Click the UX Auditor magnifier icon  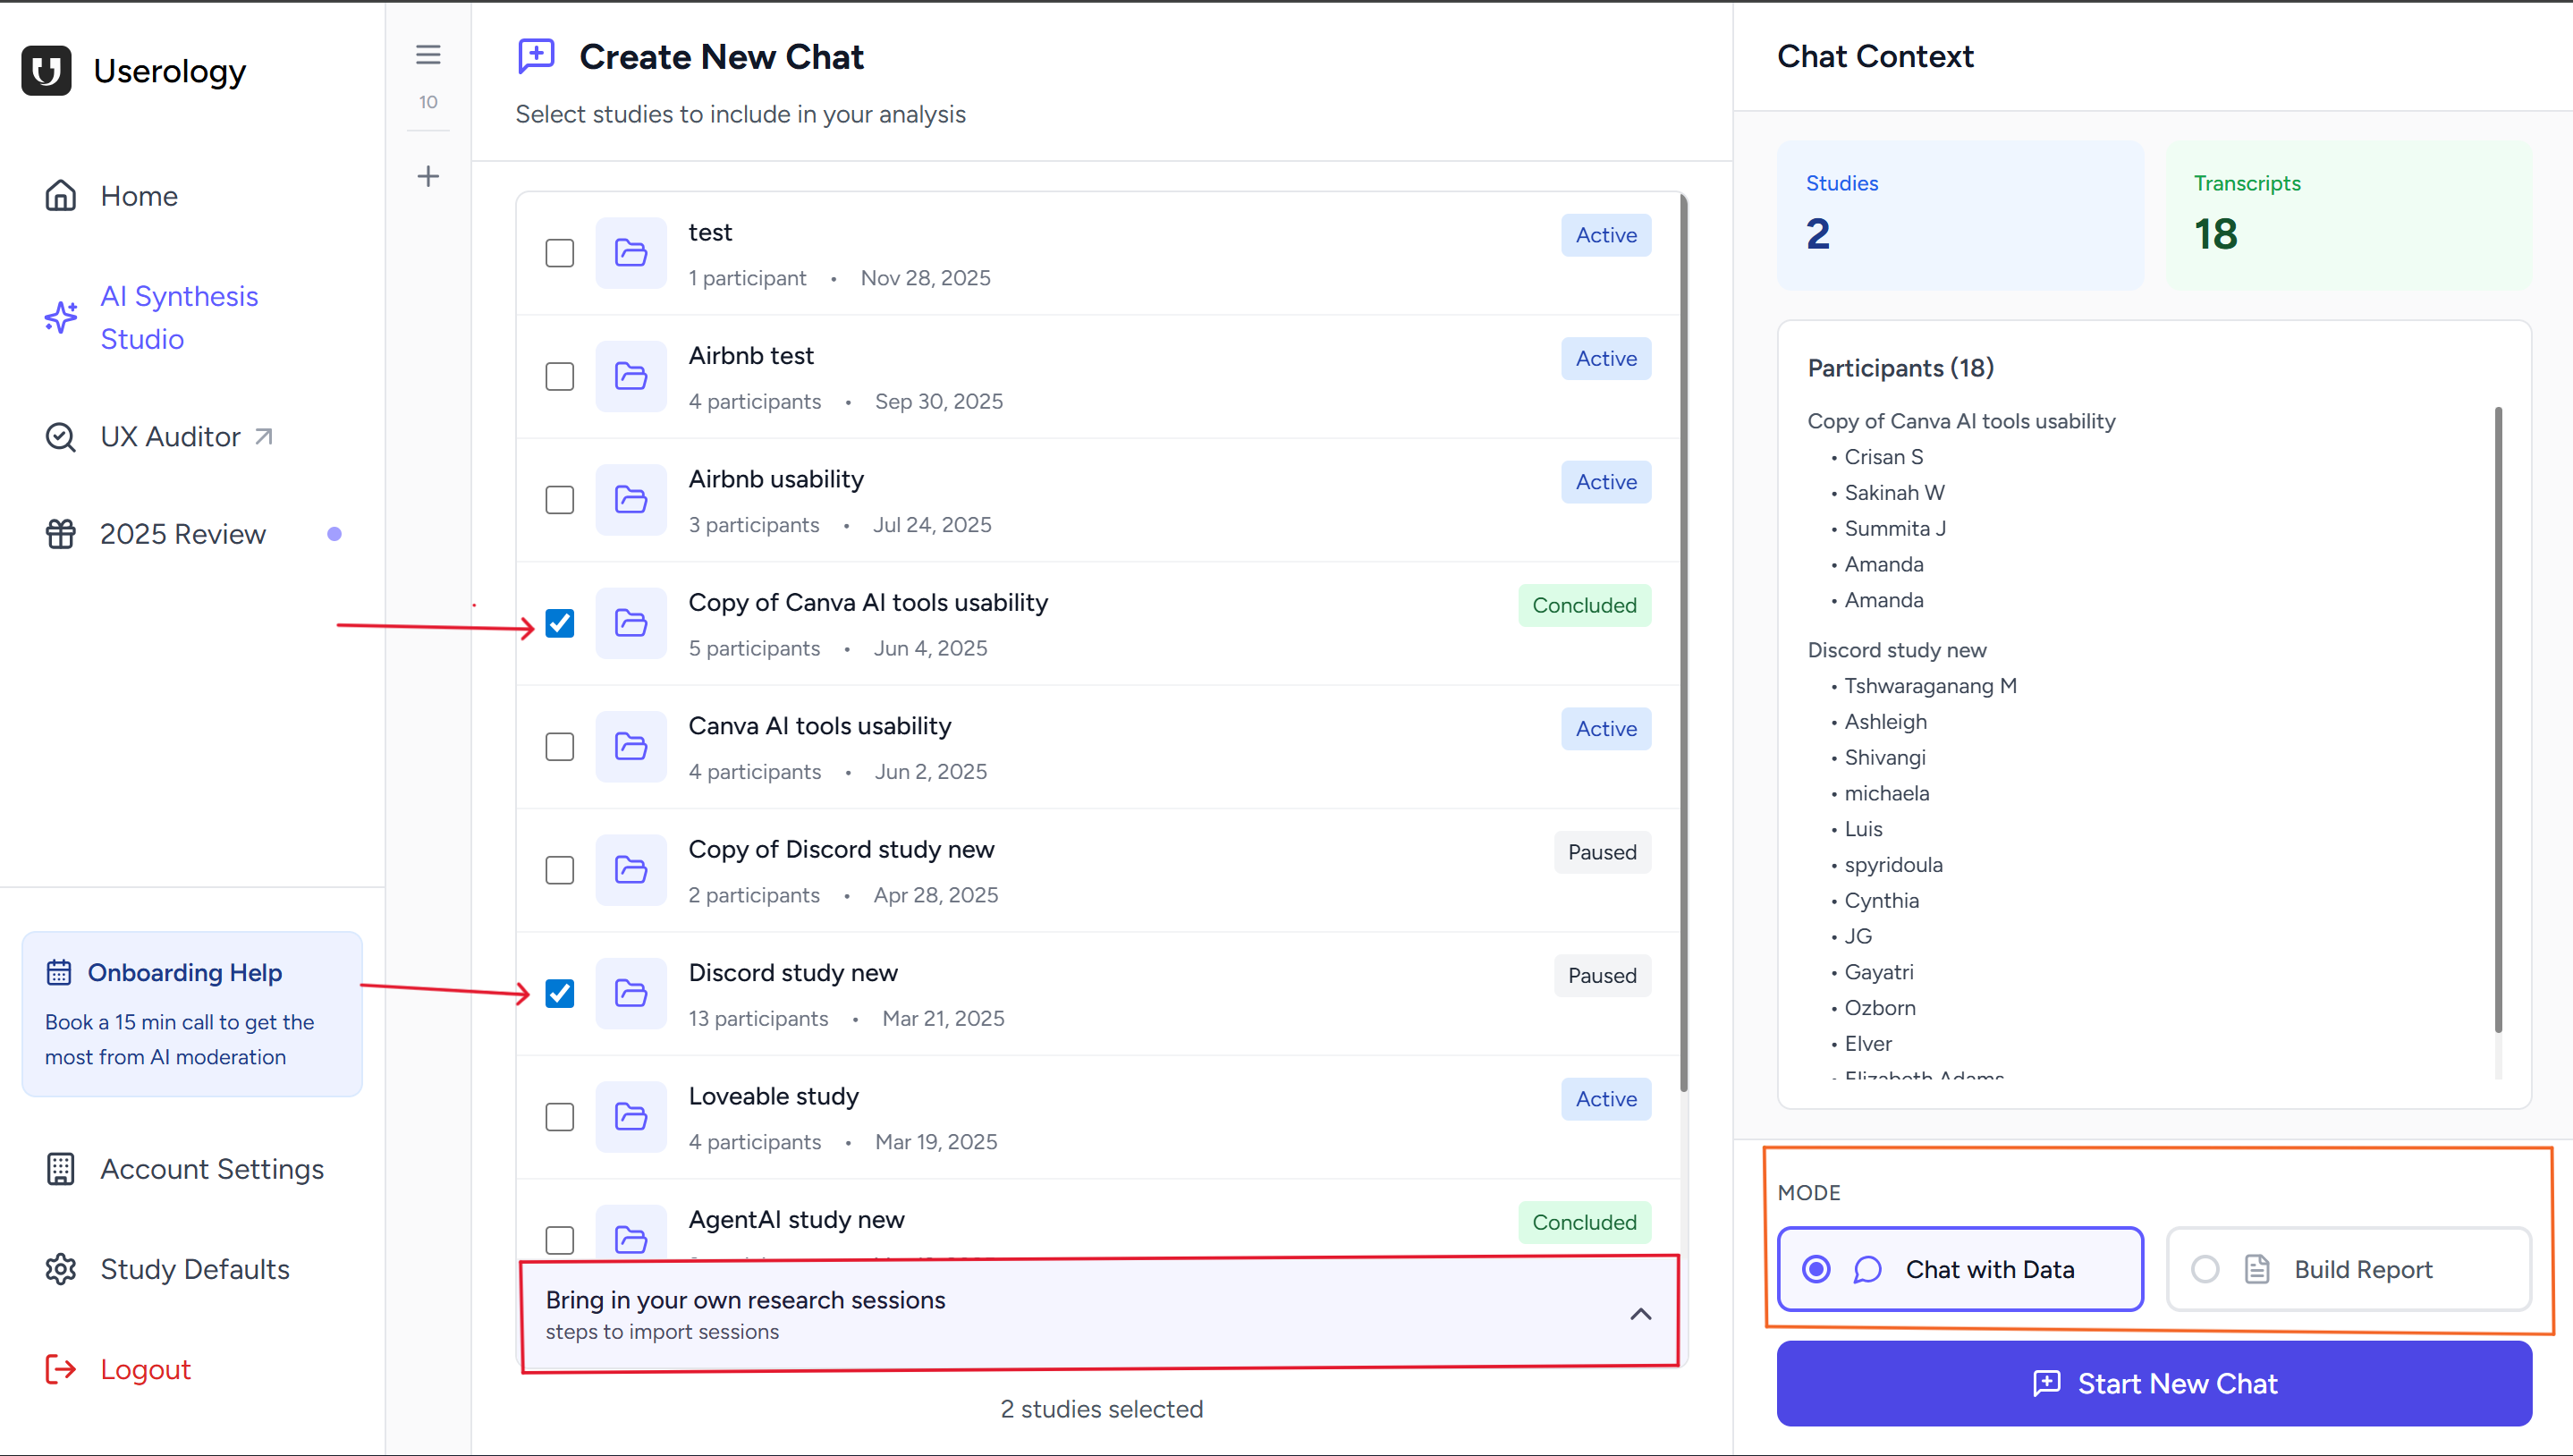(x=61, y=437)
